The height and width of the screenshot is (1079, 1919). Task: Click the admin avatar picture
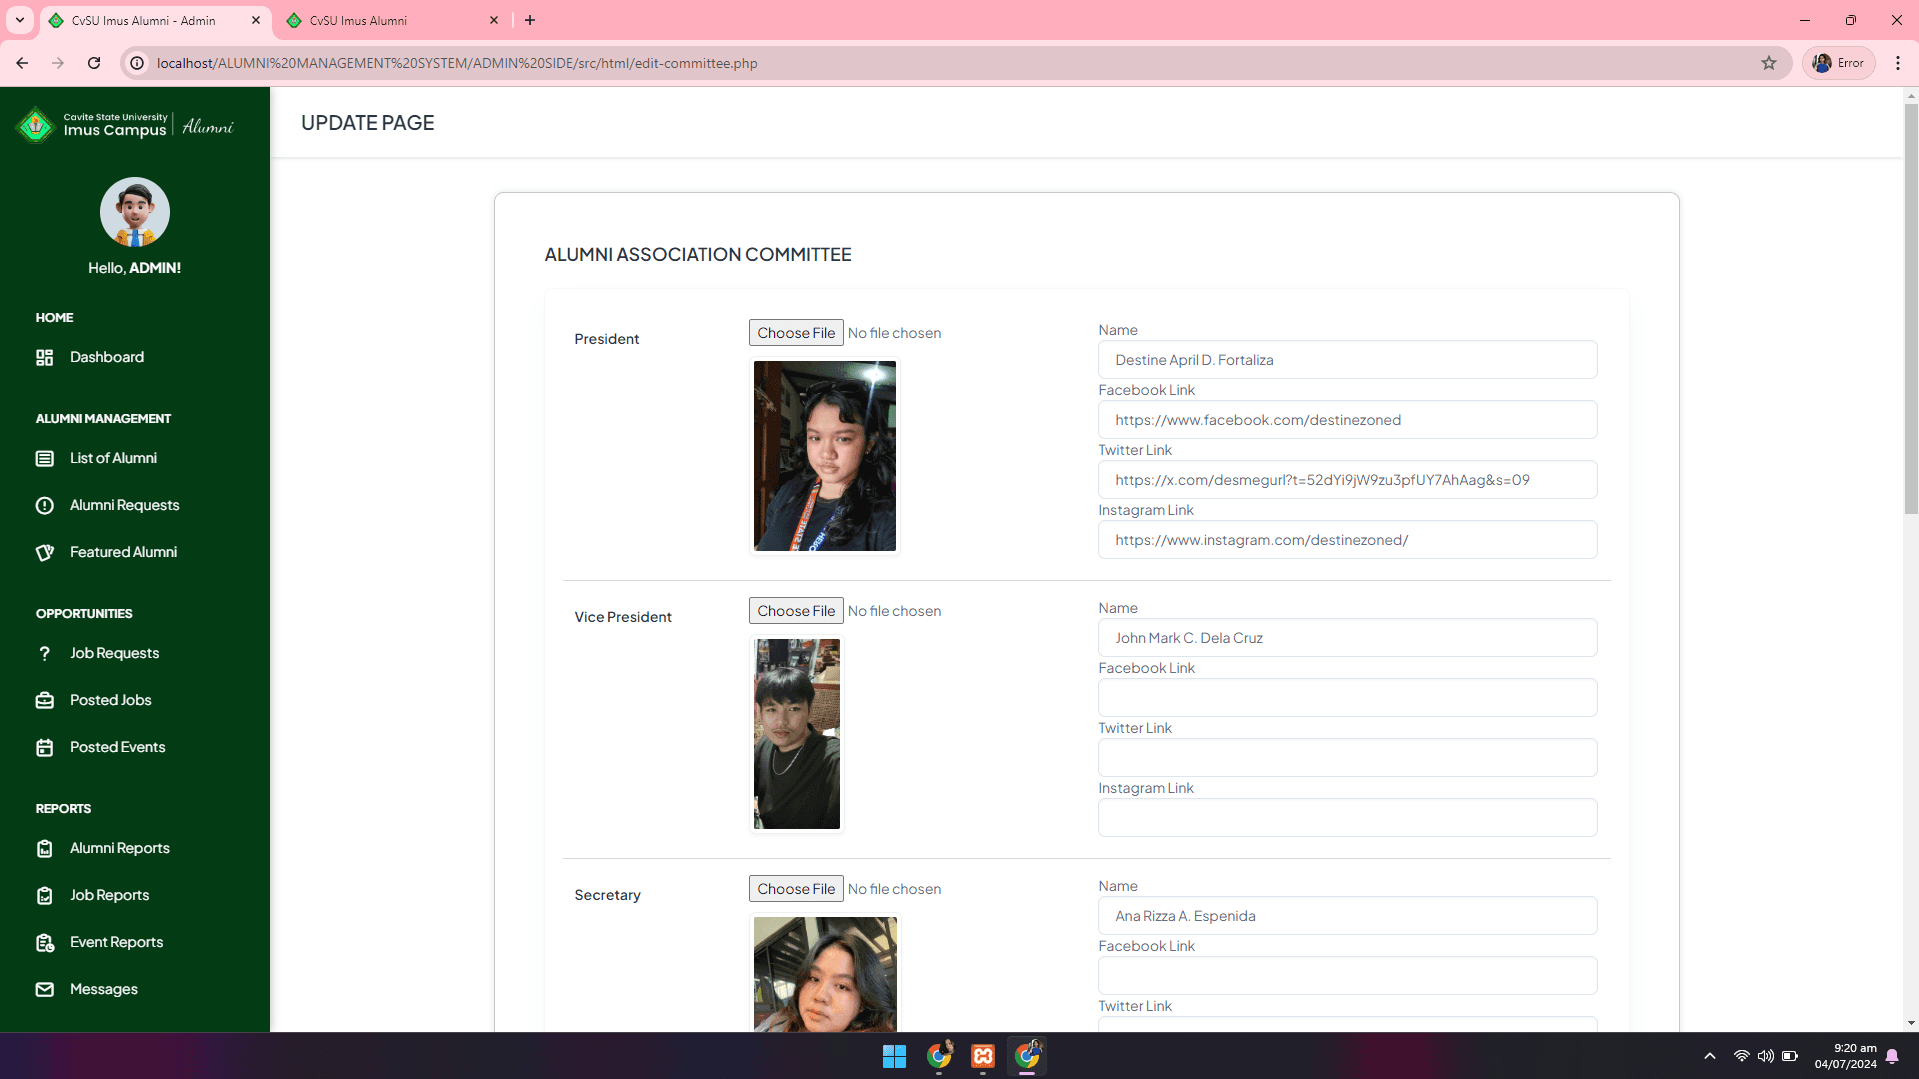point(135,212)
